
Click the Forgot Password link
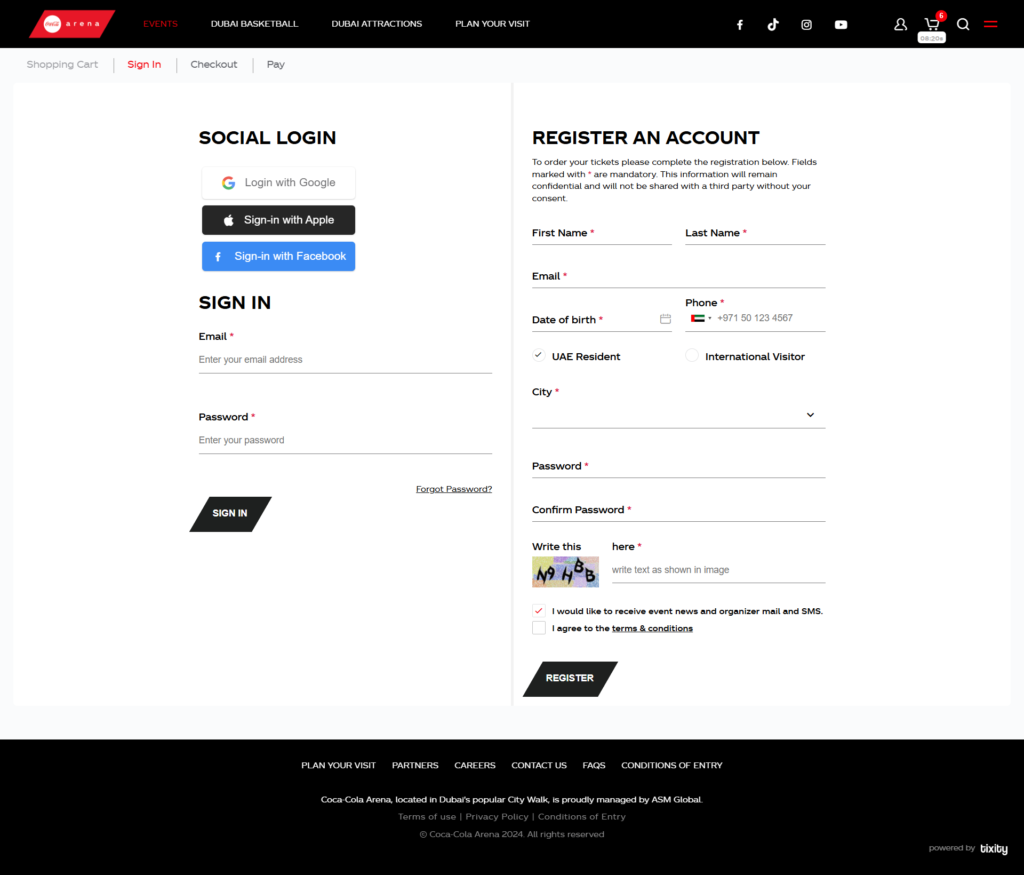coord(453,489)
